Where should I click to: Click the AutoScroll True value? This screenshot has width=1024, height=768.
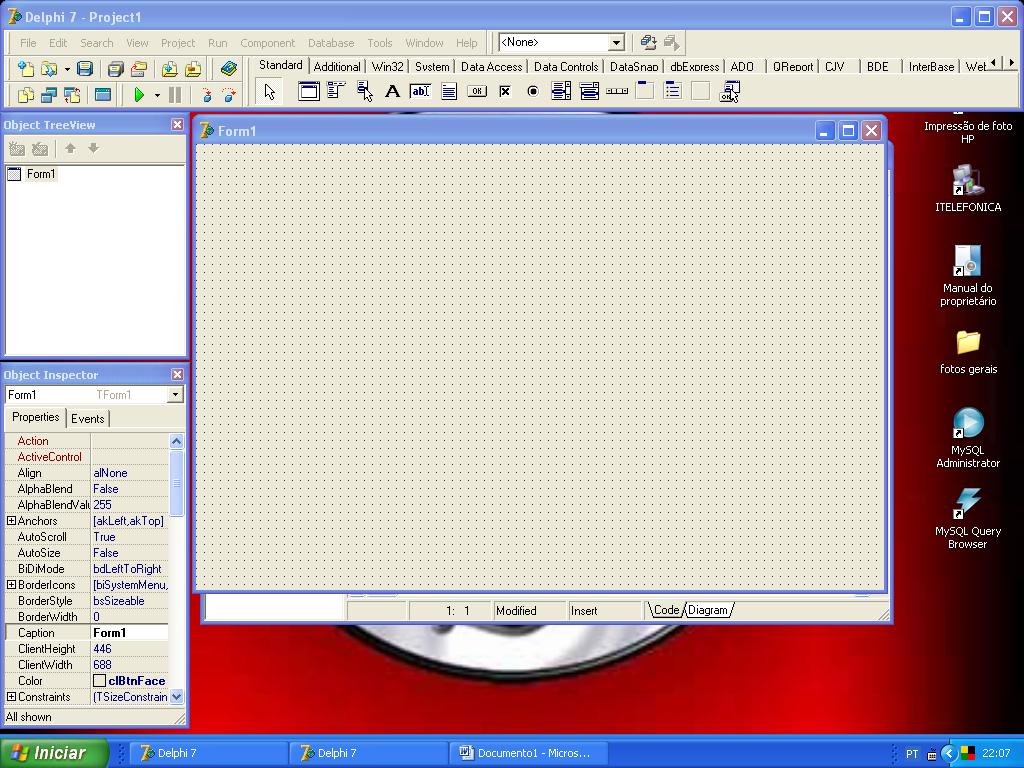pyautogui.click(x=130, y=537)
